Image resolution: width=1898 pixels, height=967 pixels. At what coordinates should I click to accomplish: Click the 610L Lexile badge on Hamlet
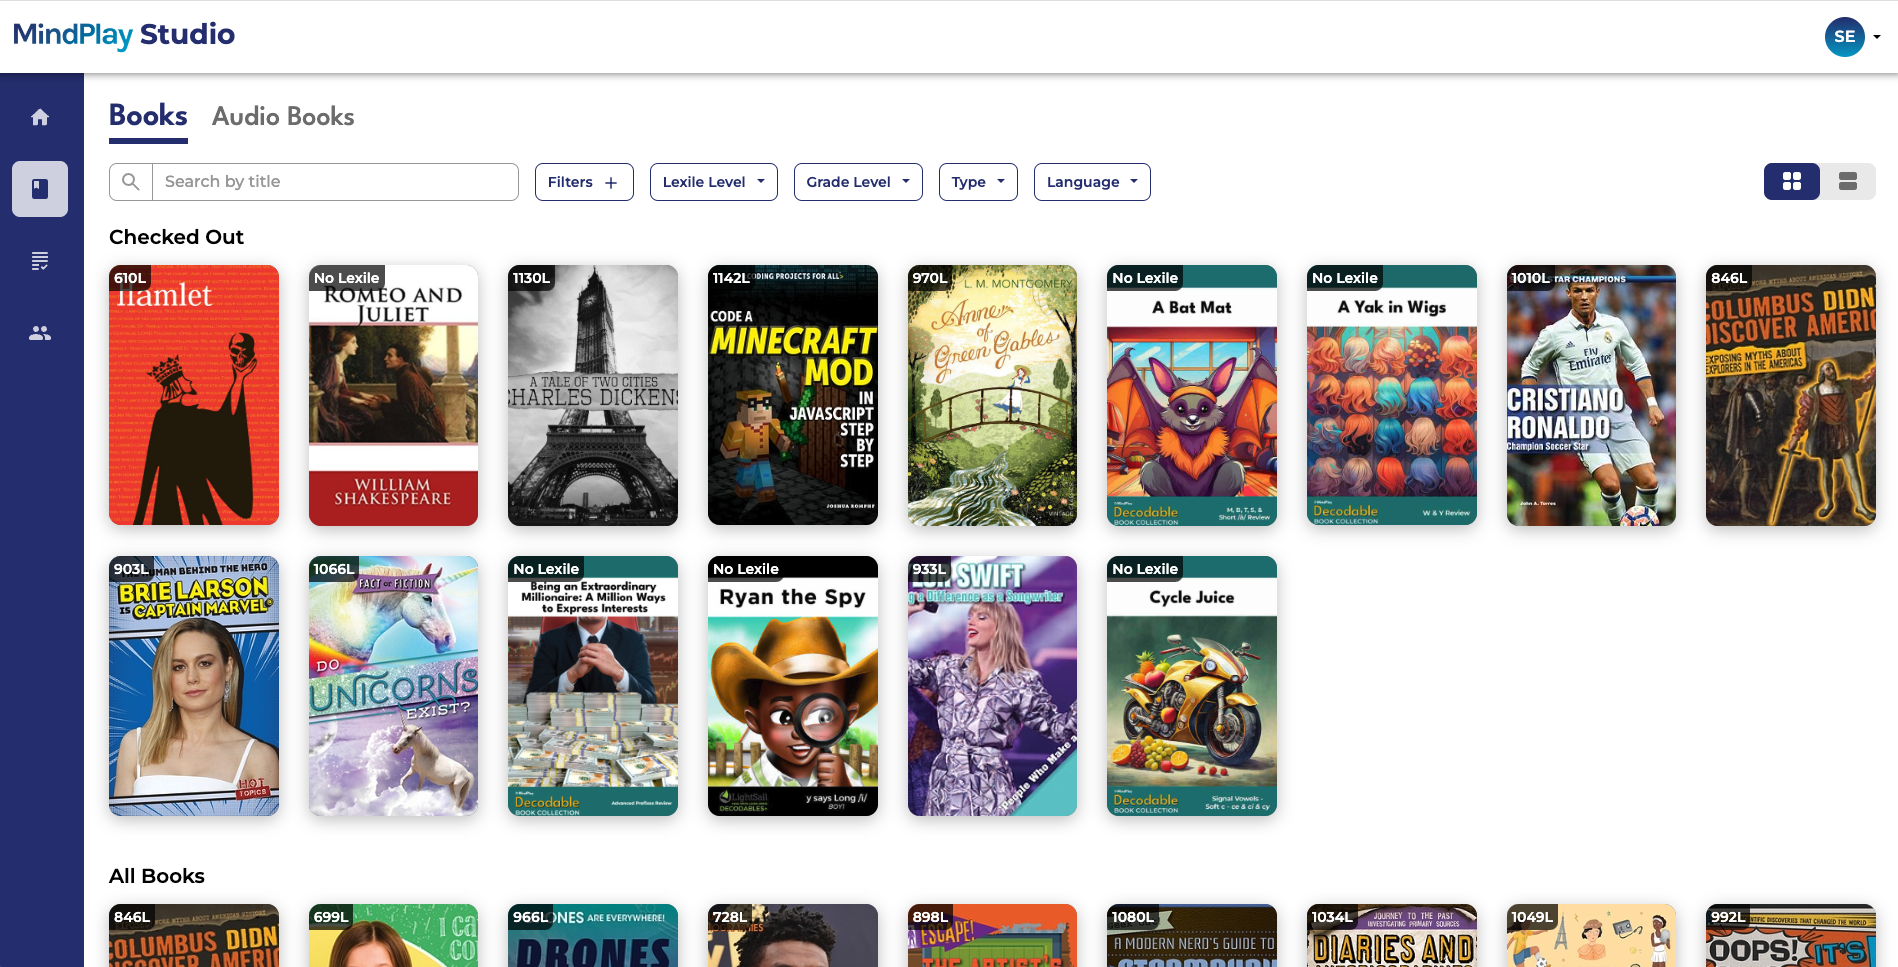[130, 278]
